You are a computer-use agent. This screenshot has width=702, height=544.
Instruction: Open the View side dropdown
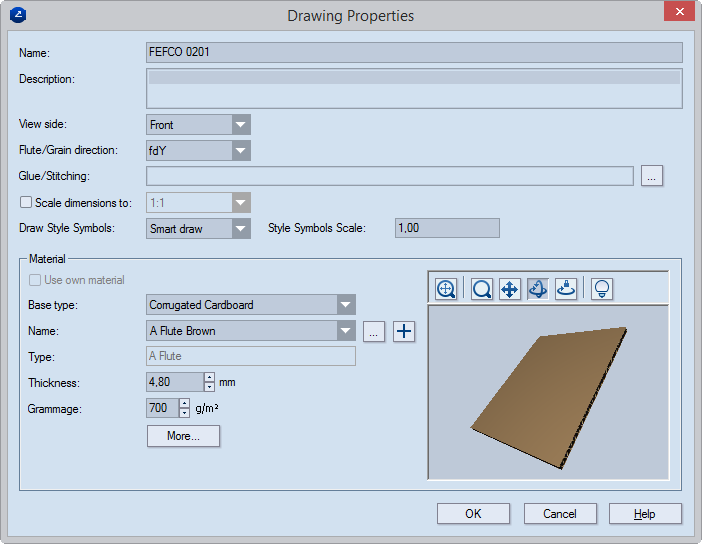240,125
